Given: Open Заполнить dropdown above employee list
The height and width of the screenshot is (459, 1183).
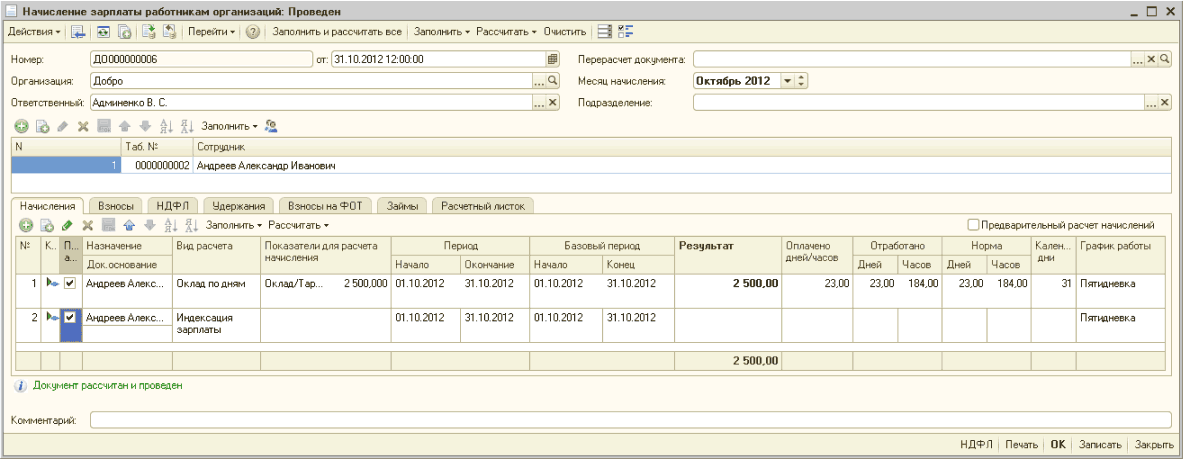Looking at the screenshot, I should pyautogui.click(x=229, y=127).
